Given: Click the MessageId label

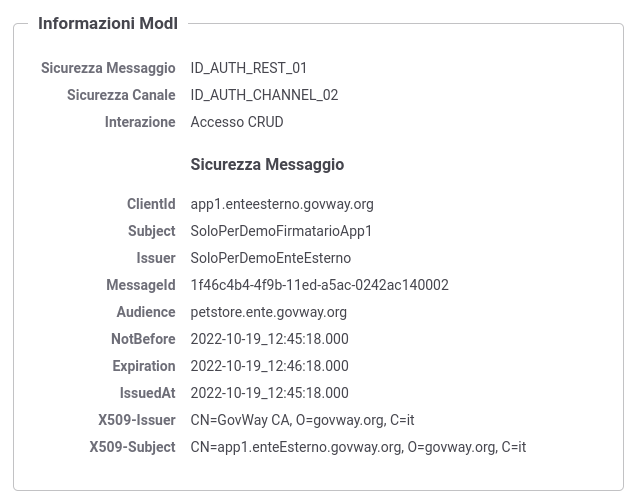Looking at the screenshot, I should click(x=141, y=285).
